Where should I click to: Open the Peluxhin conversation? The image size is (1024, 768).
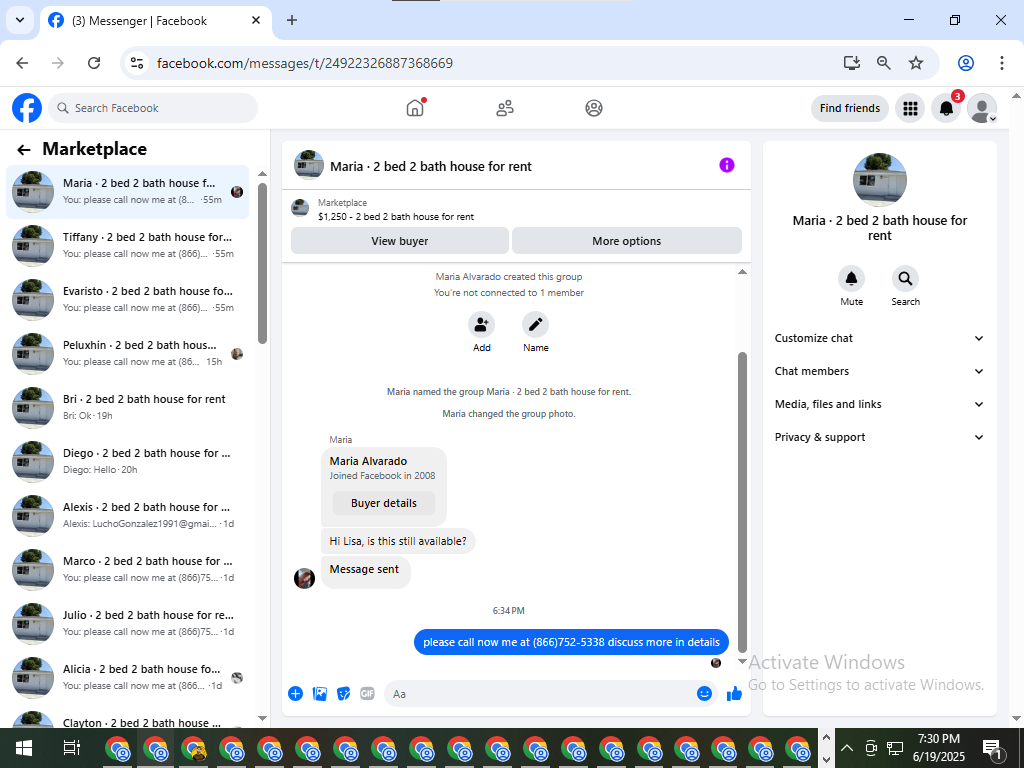pyautogui.click(x=128, y=353)
